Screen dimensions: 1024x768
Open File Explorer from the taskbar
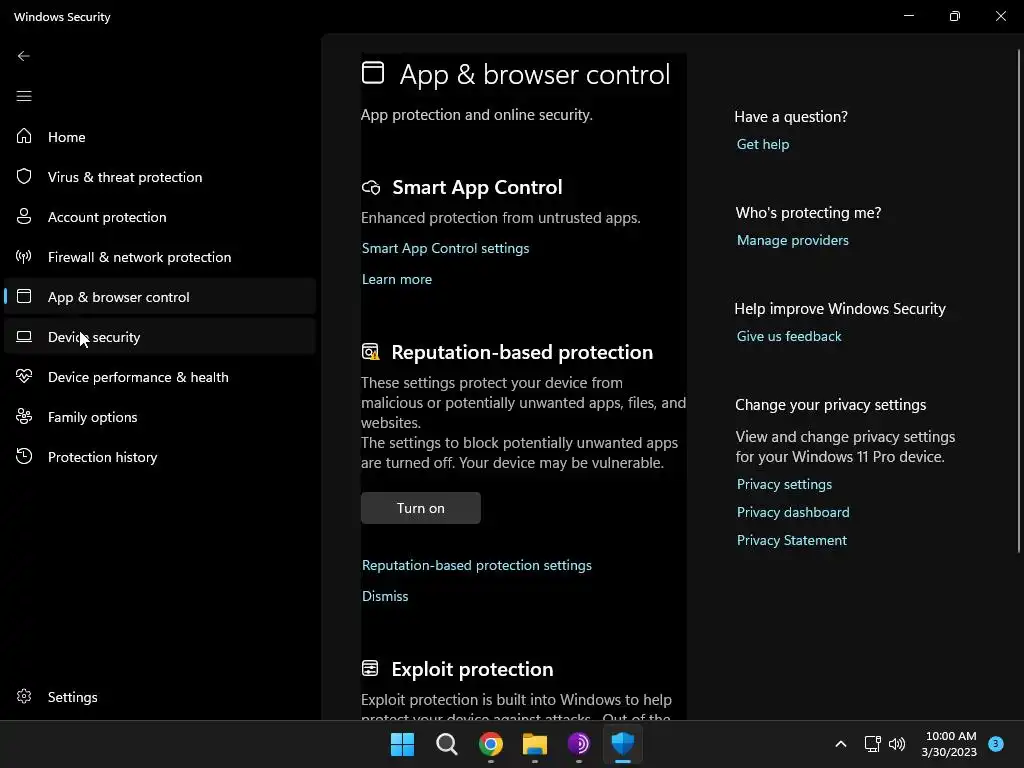click(534, 744)
